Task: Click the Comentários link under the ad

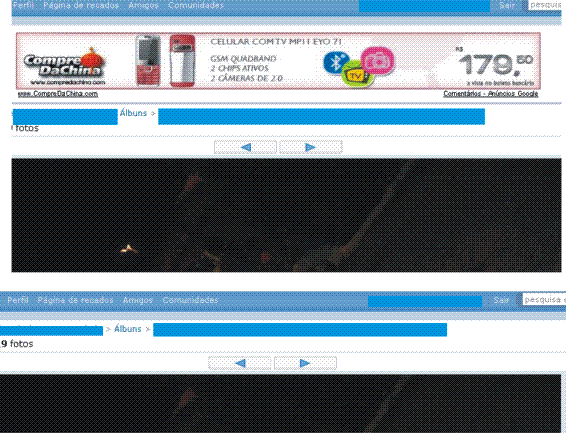Action: point(463,94)
